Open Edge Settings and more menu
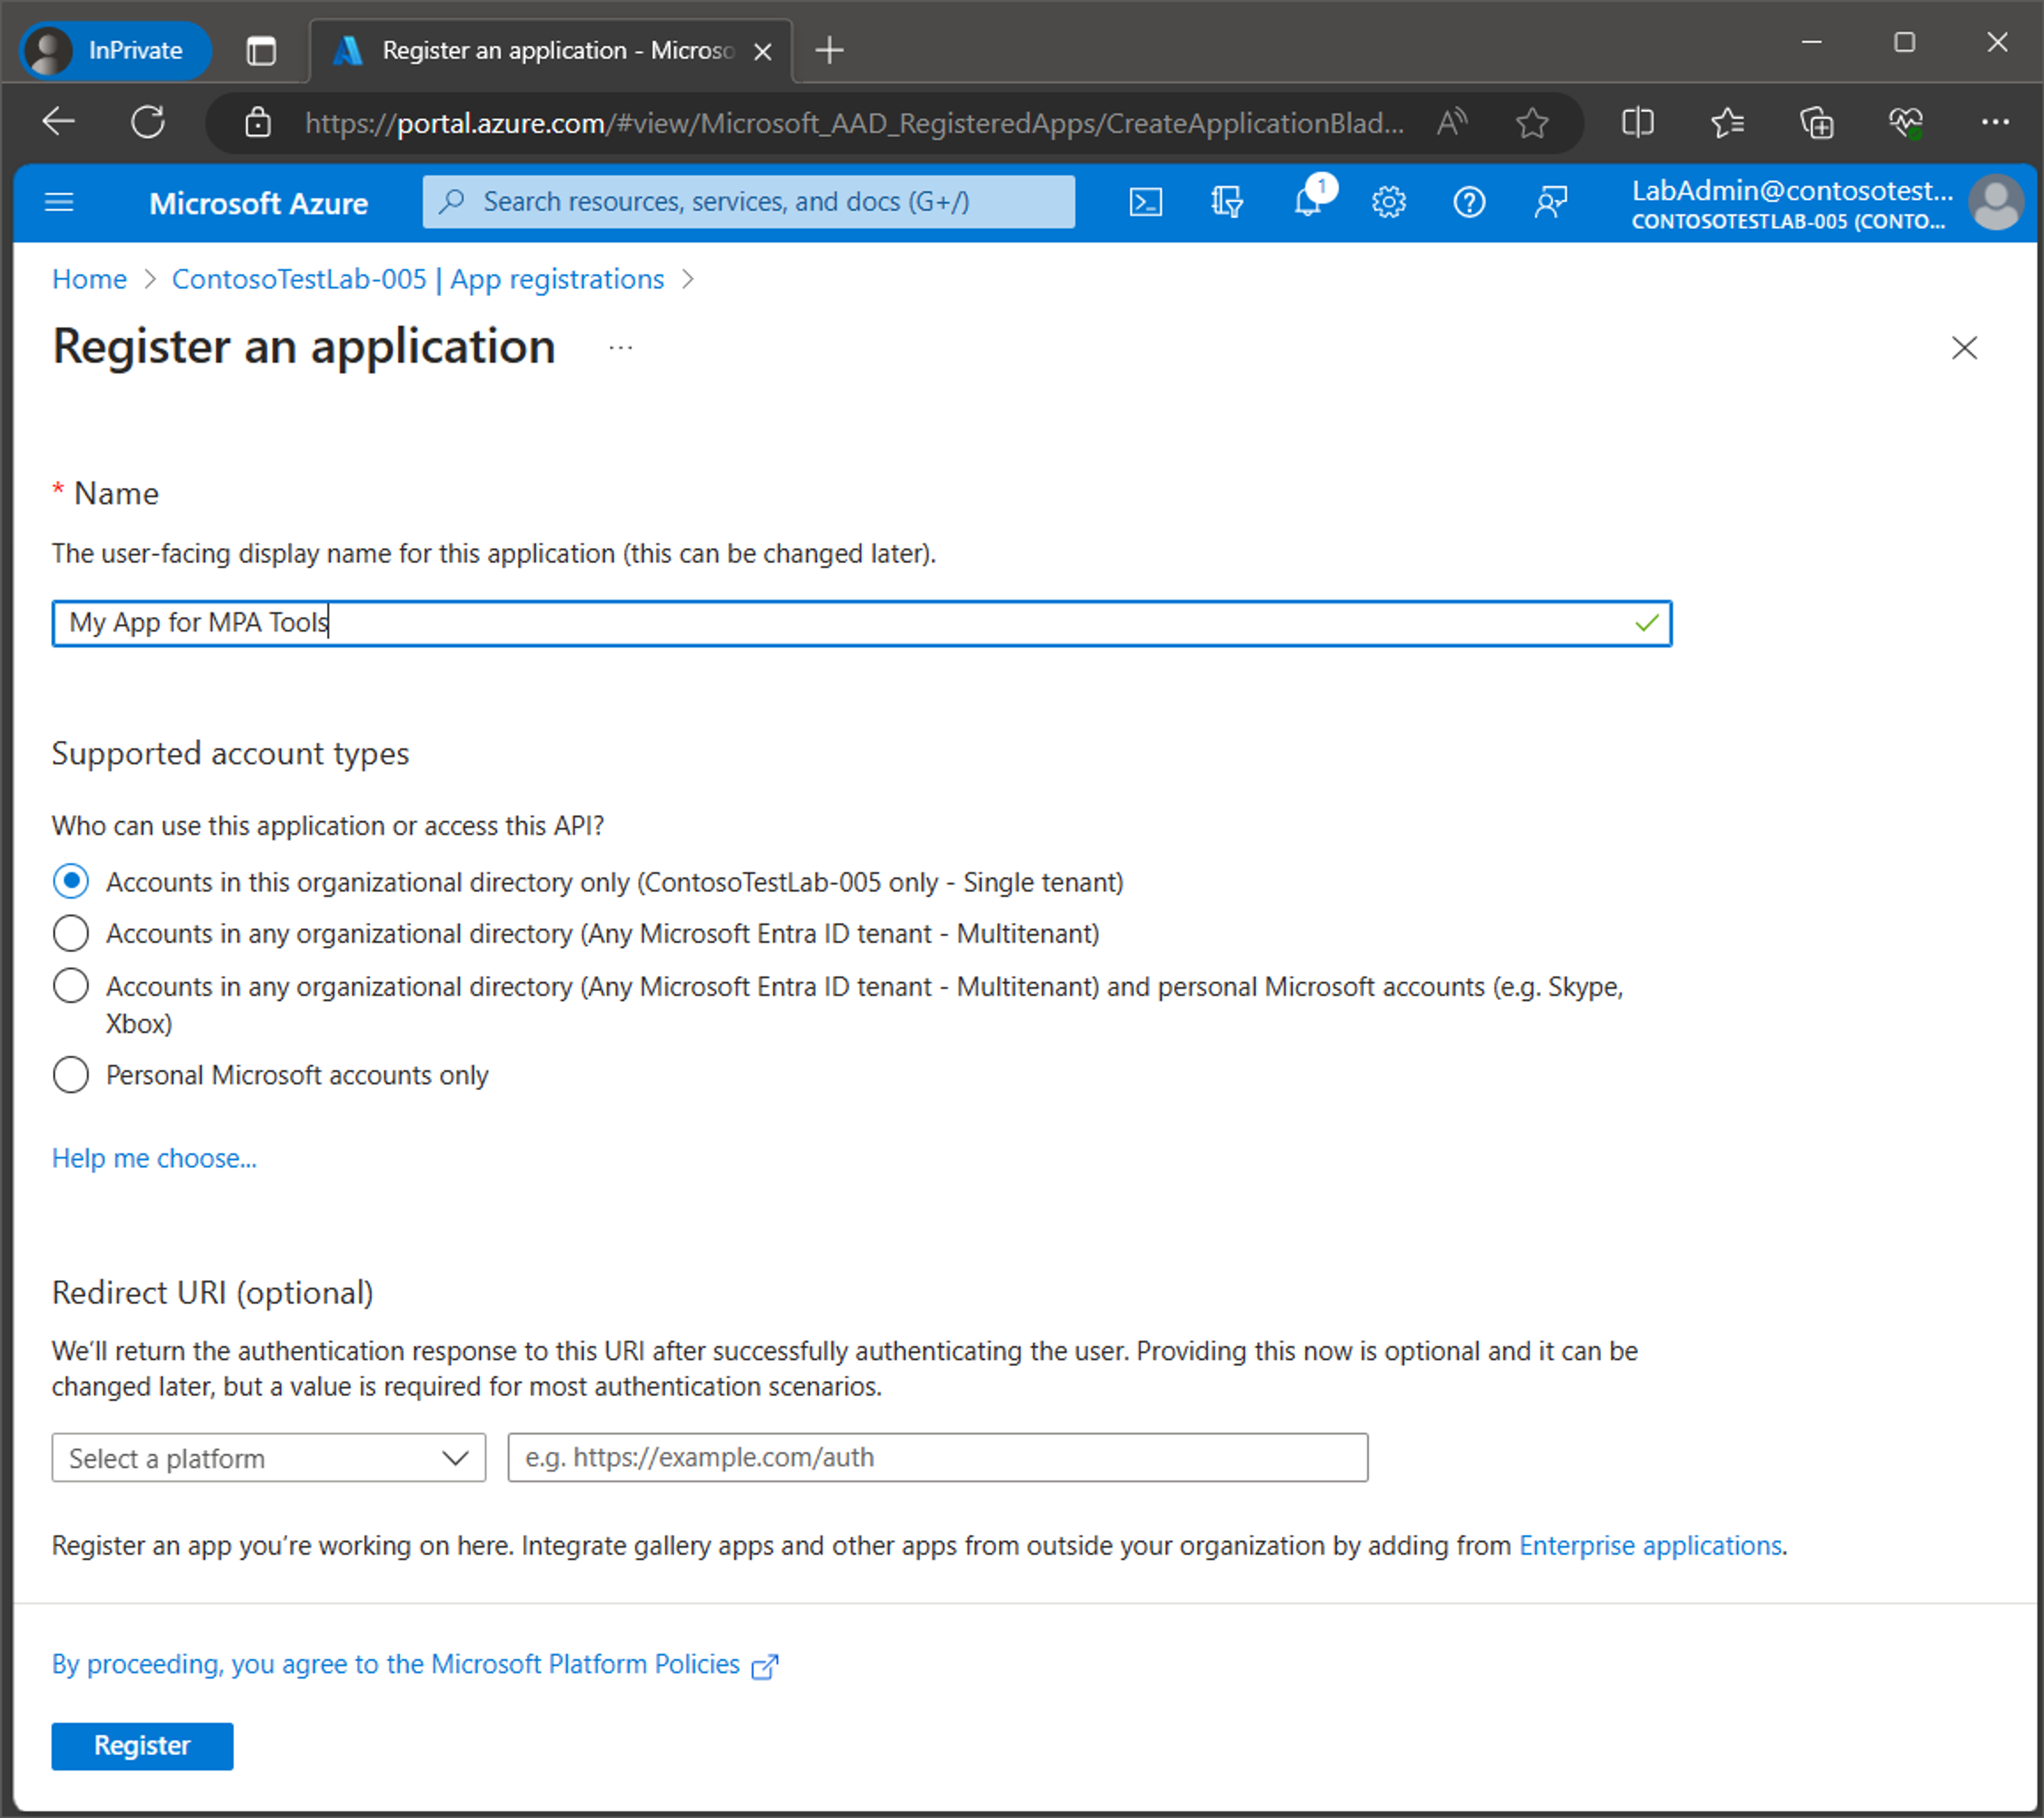 (x=1995, y=122)
